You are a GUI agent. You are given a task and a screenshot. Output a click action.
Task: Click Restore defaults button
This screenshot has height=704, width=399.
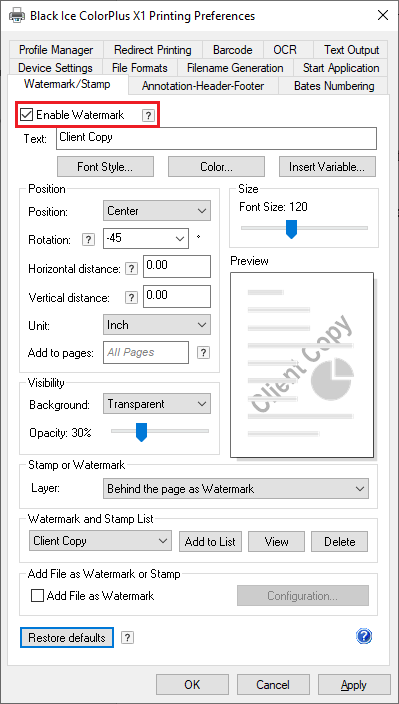[x=67, y=638]
